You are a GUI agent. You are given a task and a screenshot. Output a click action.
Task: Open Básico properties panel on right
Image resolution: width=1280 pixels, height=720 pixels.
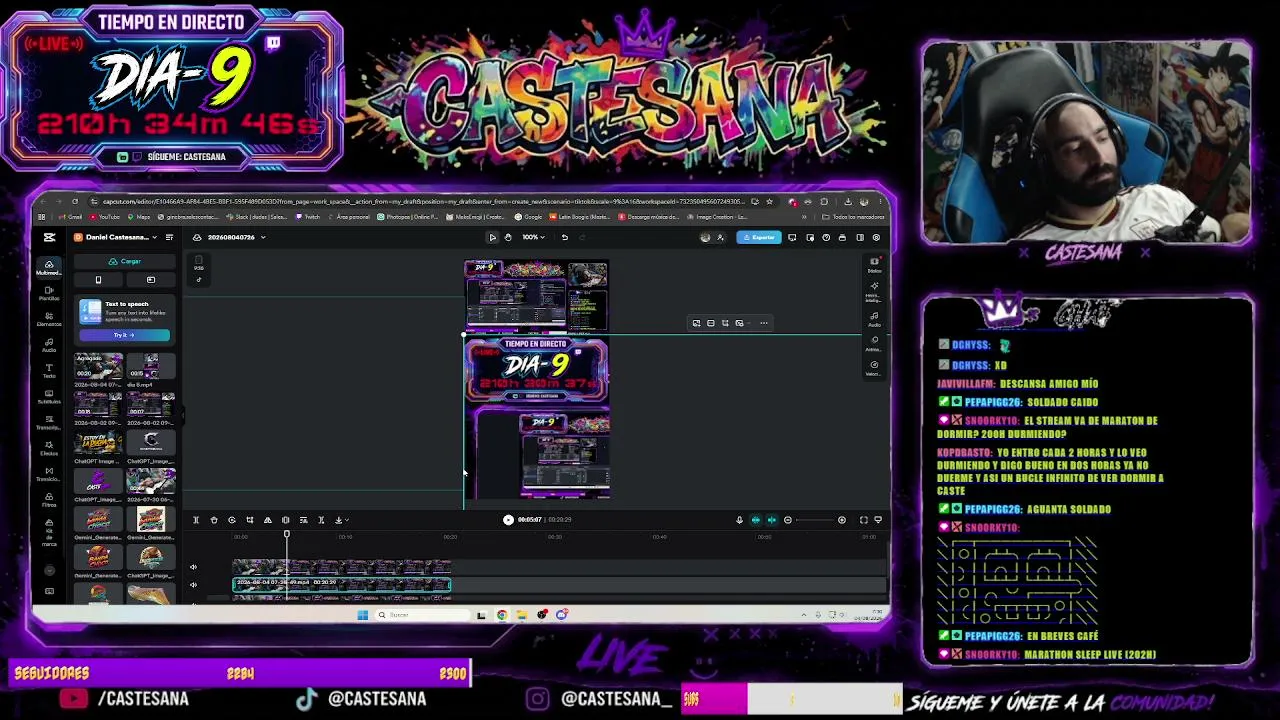(x=874, y=265)
